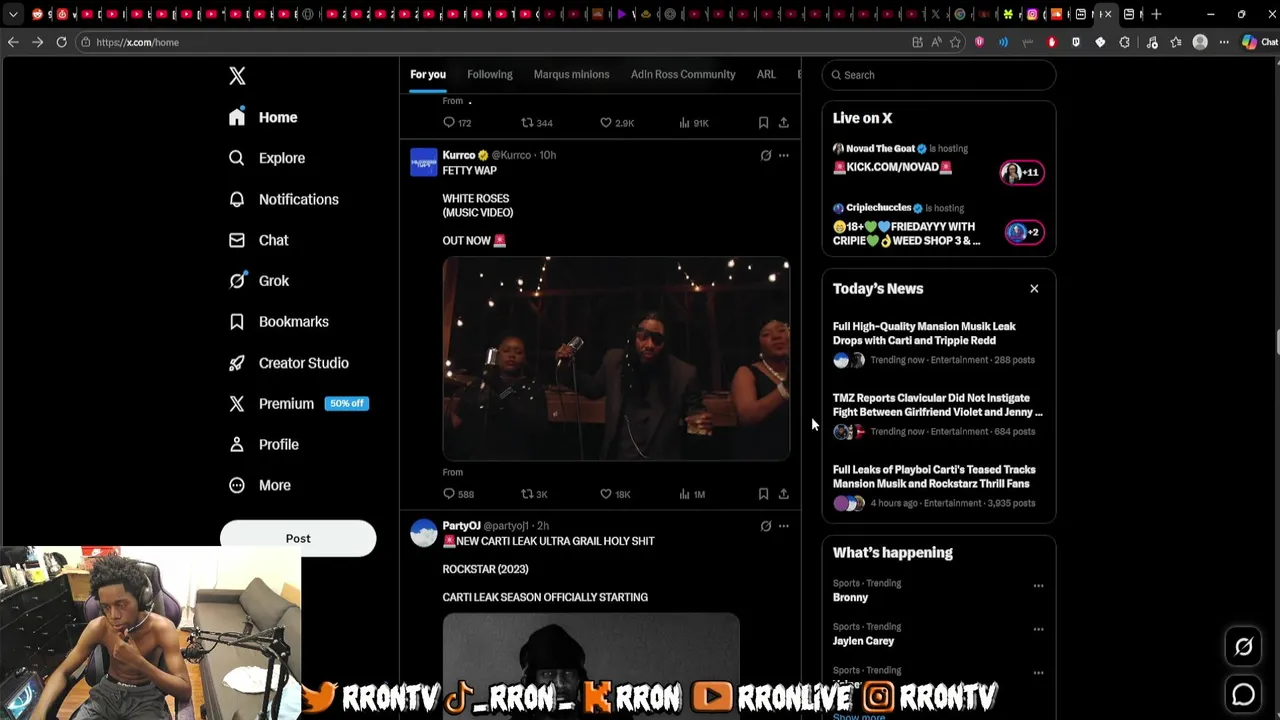This screenshot has height=720, width=1280.
Task: Click the Search input field
Action: pos(939,75)
